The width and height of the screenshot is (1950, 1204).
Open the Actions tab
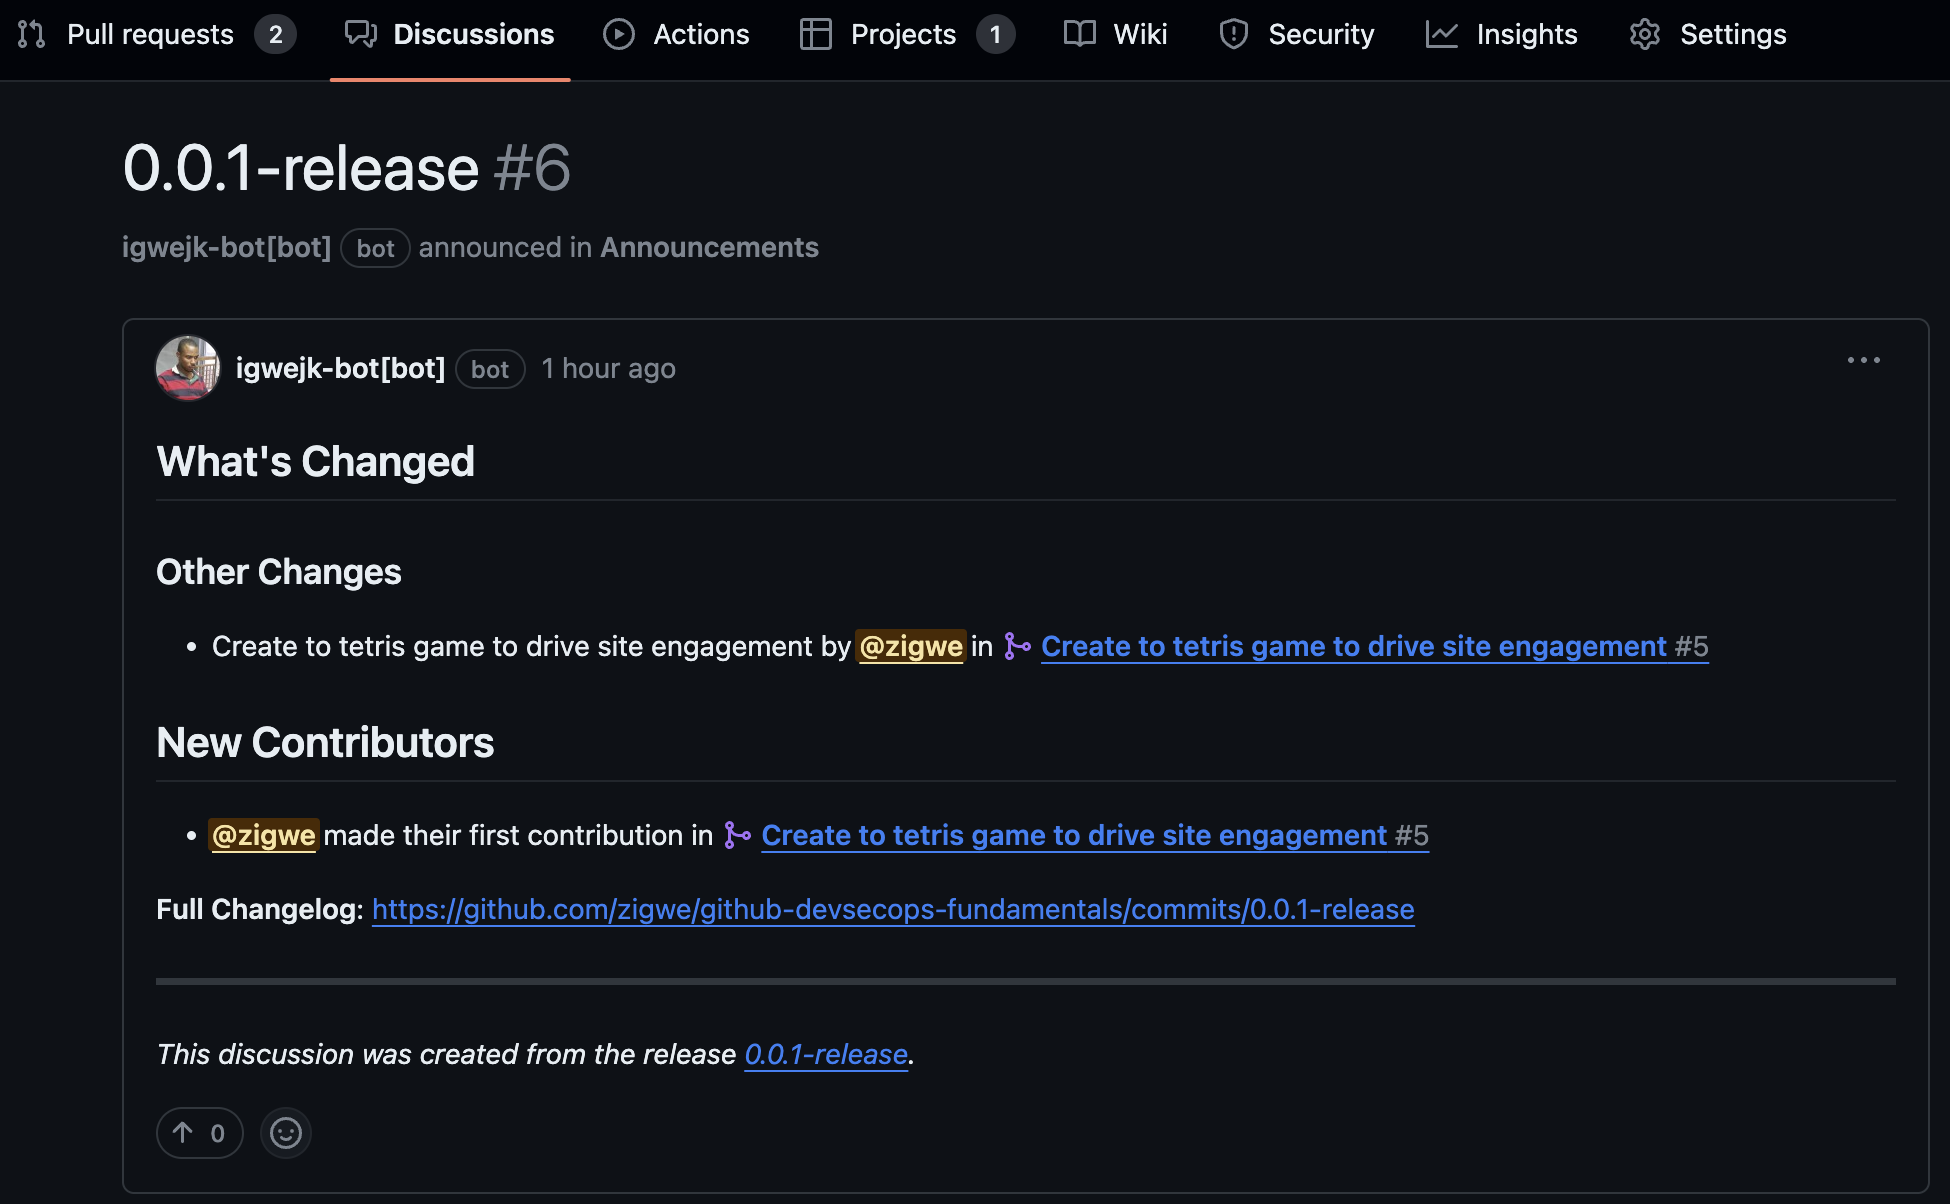[677, 34]
